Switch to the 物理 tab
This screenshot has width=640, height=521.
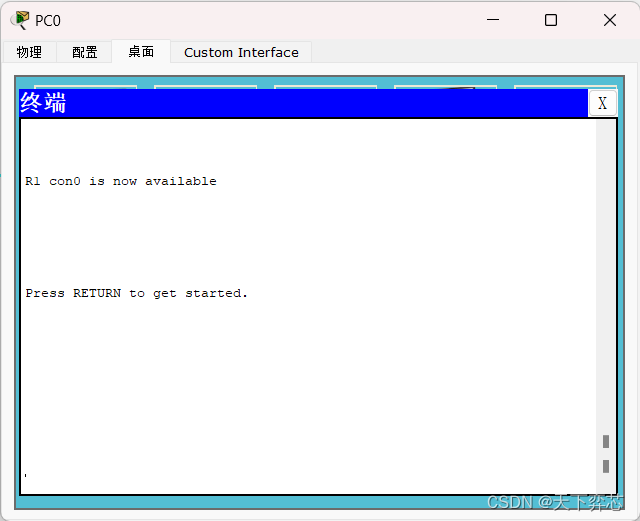point(29,52)
